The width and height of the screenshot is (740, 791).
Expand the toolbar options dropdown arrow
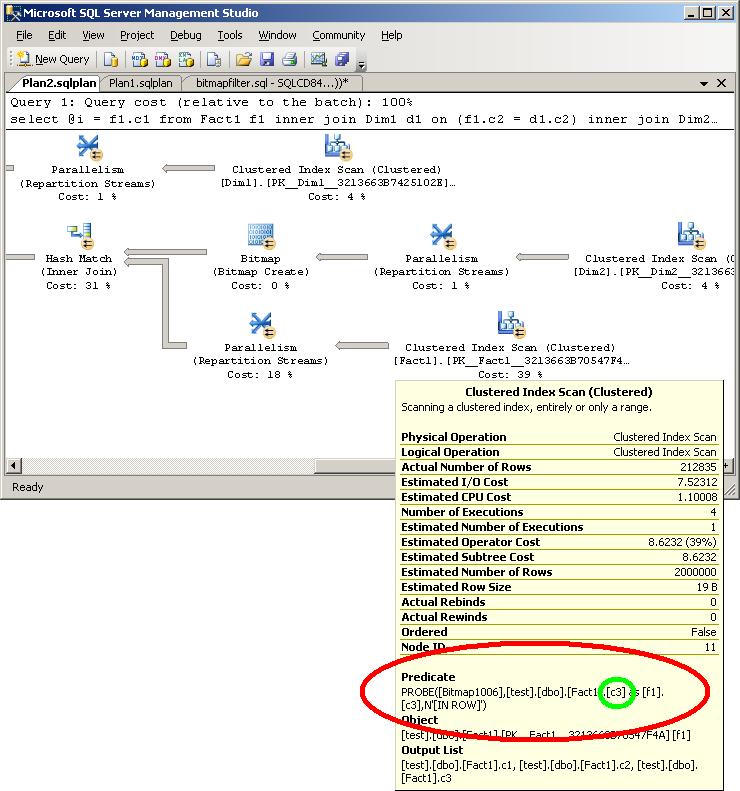[x=361, y=65]
